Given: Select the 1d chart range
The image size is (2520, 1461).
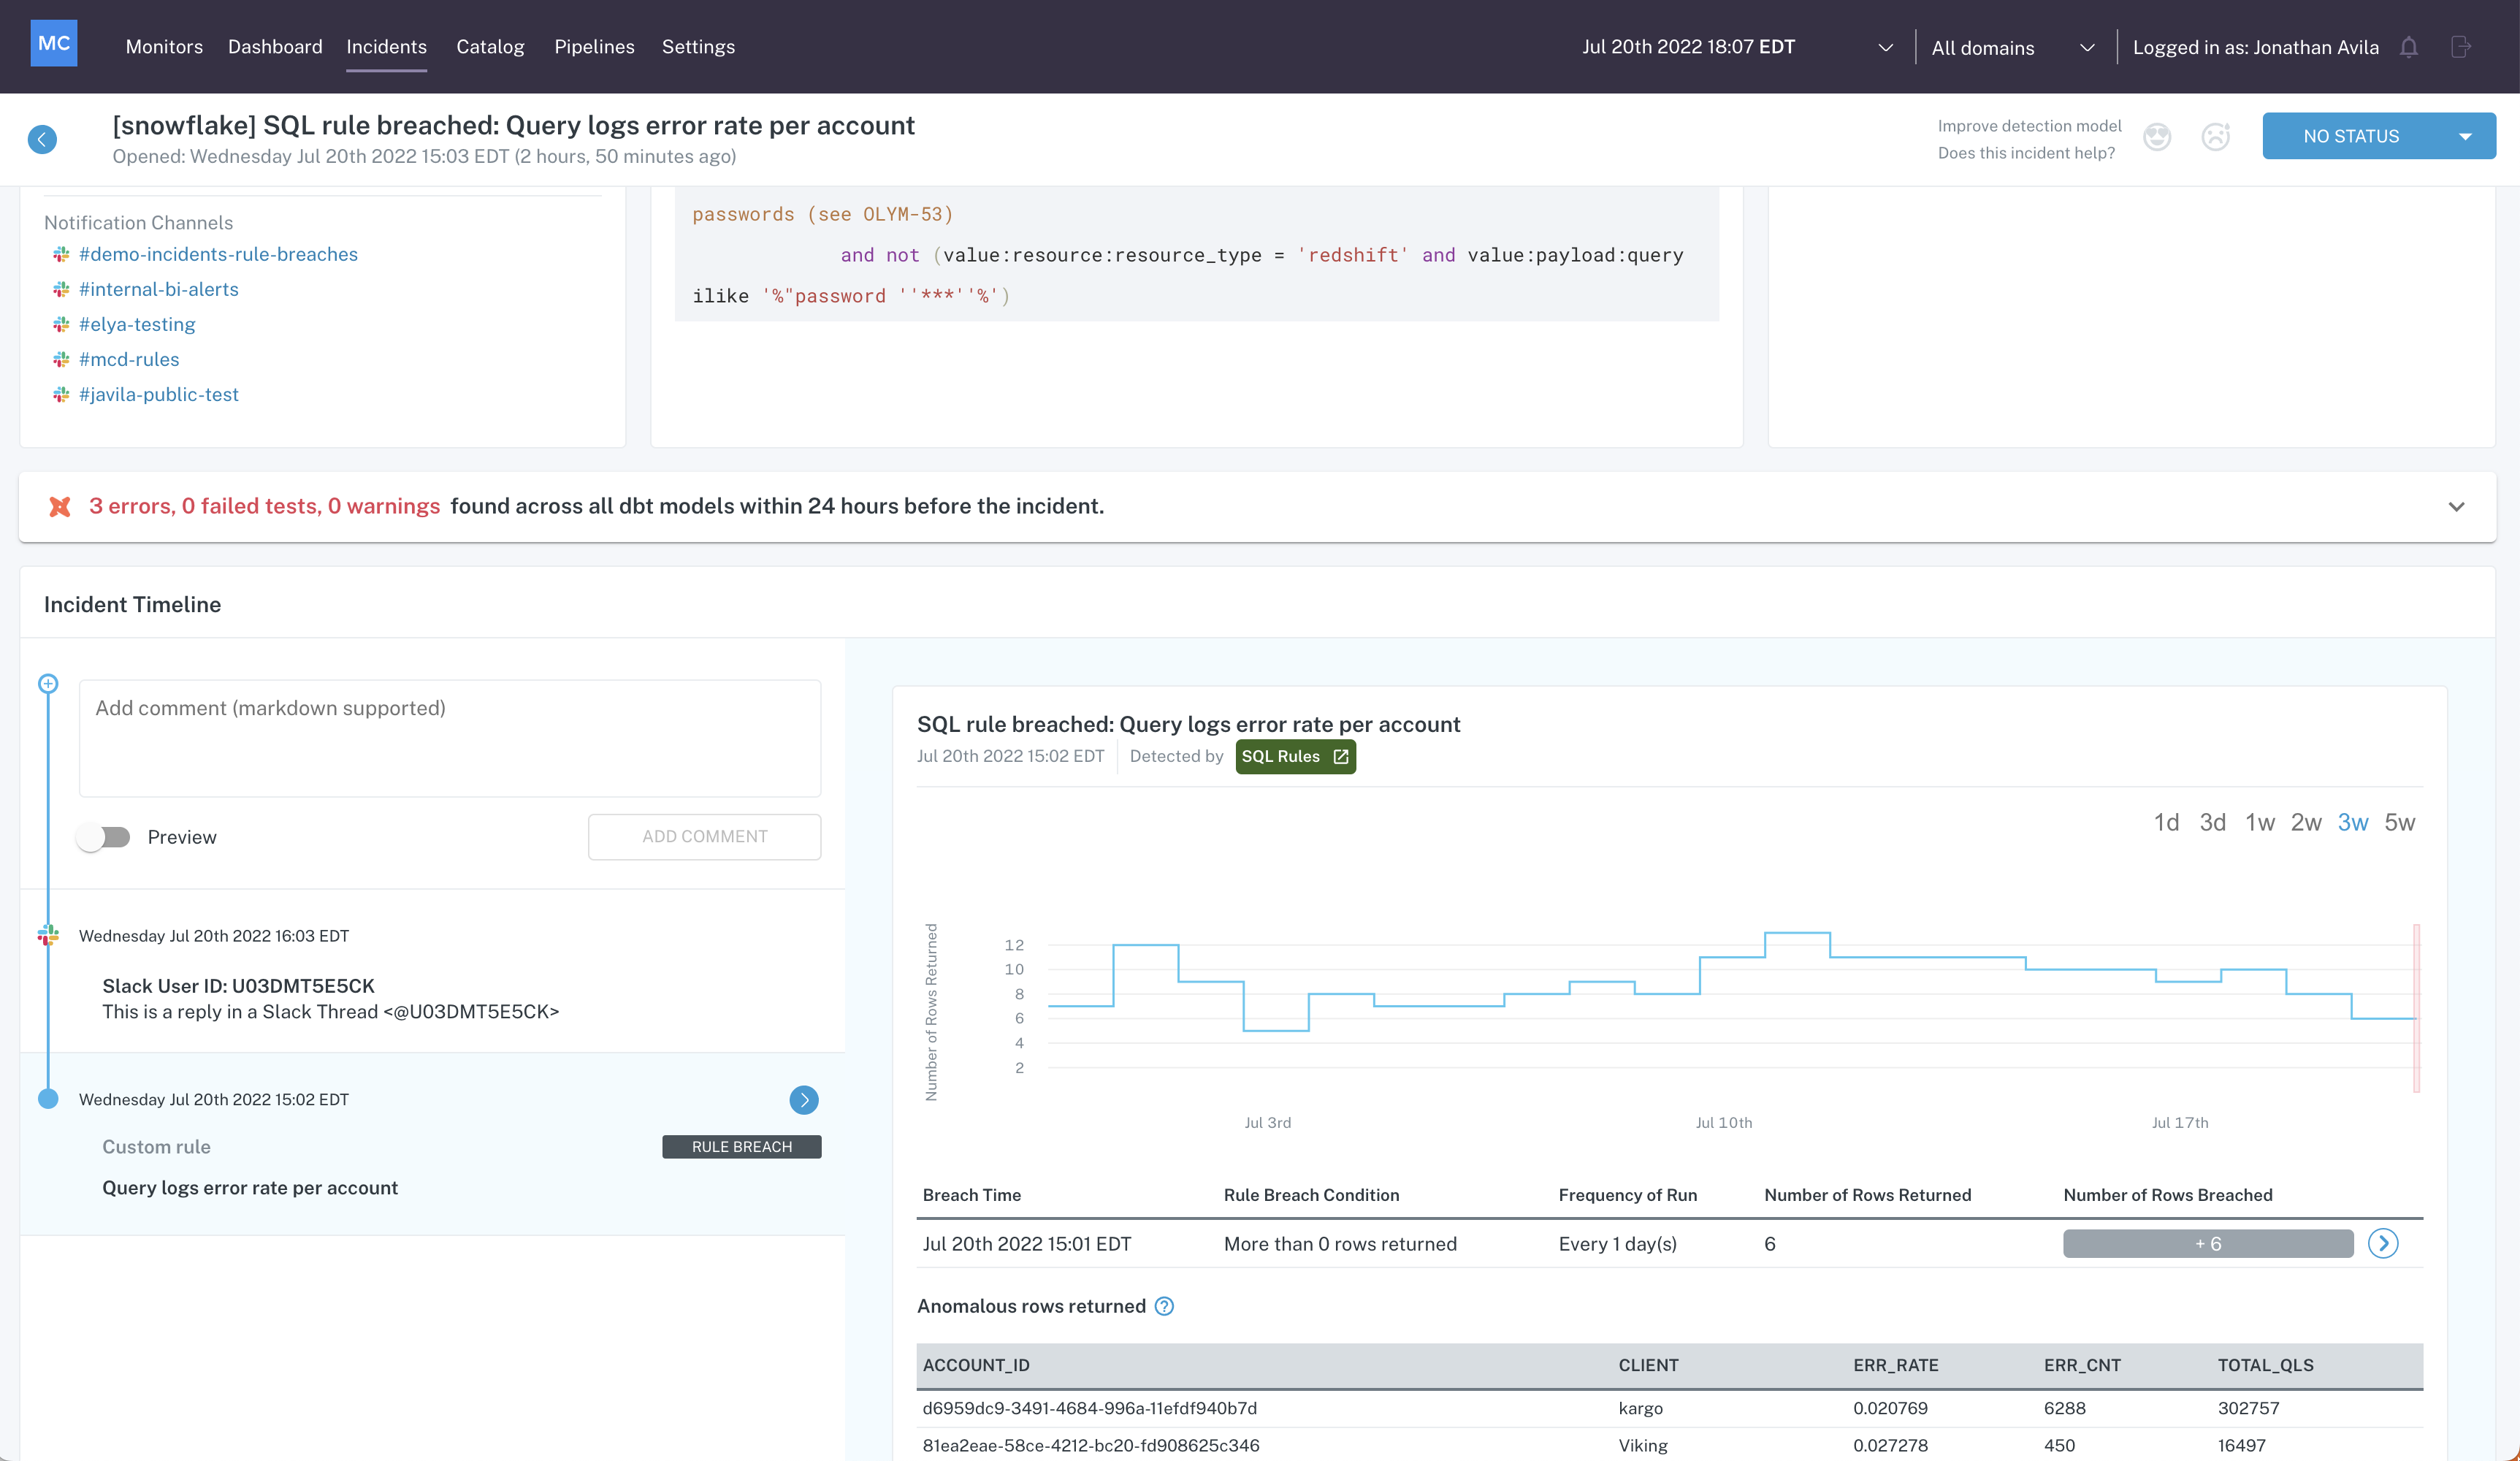Looking at the screenshot, I should click(2166, 822).
